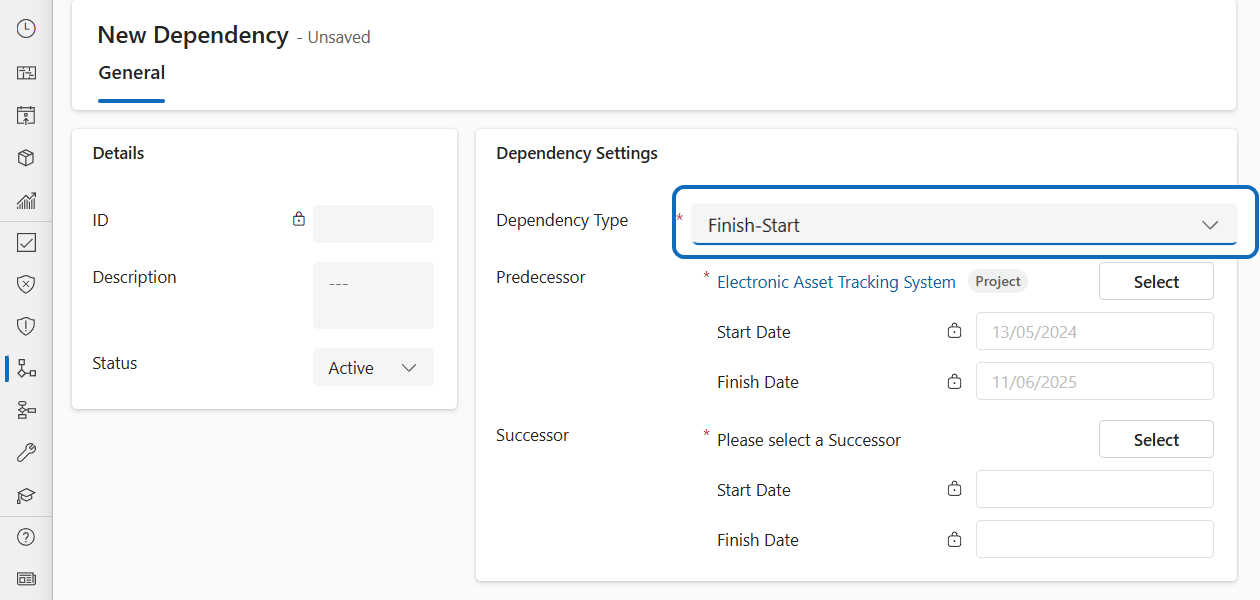Viewport: 1260px width, 600px height.
Task: Click the 3D box icon in sidebar
Action: click(x=26, y=158)
